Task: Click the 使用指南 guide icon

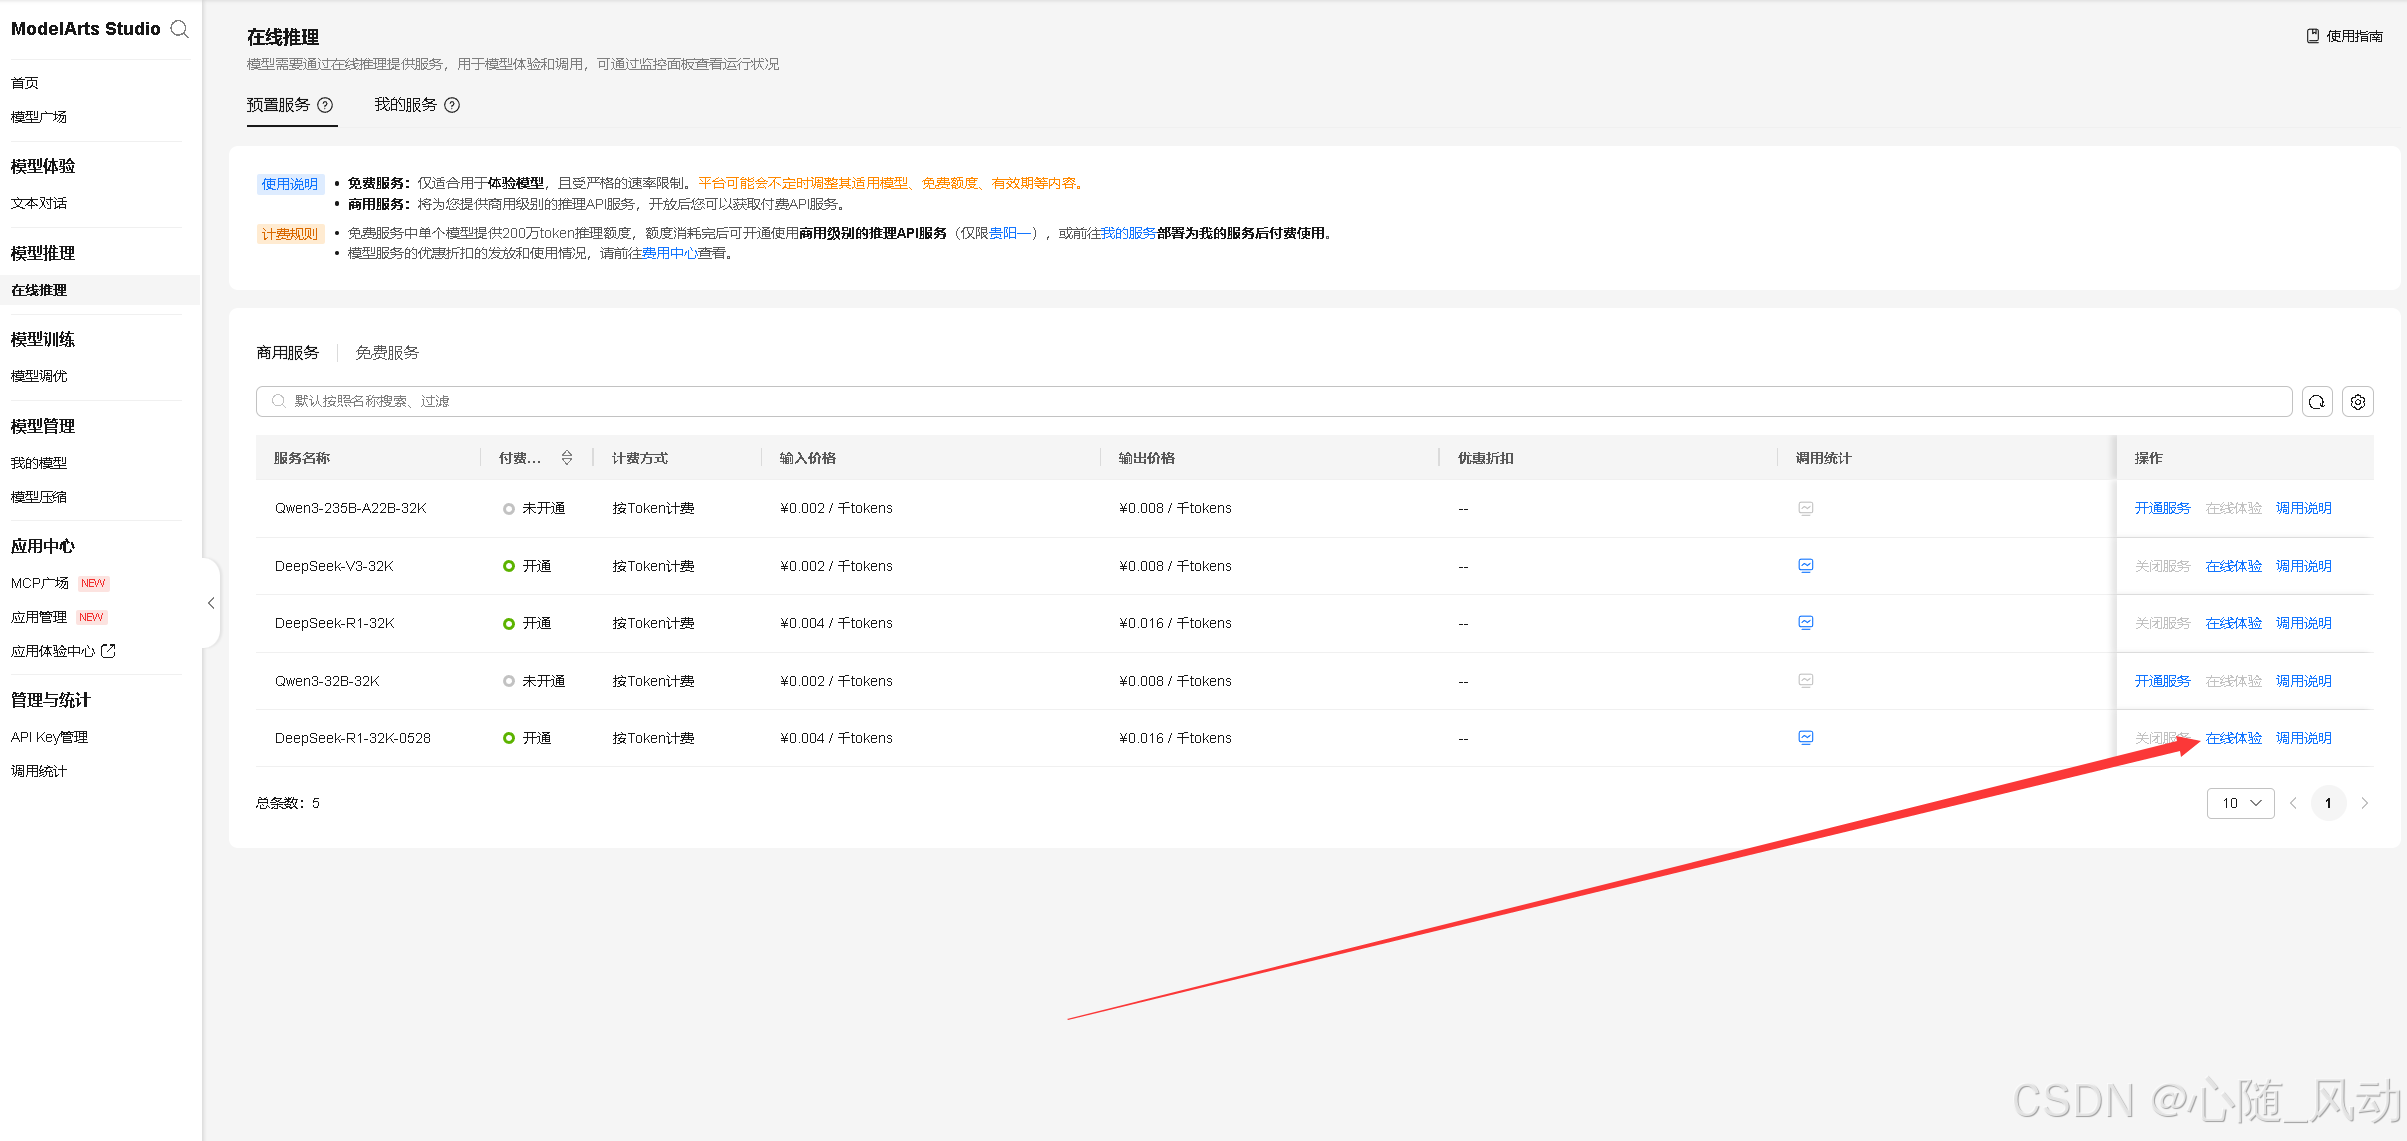Action: pyautogui.click(x=2313, y=36)
